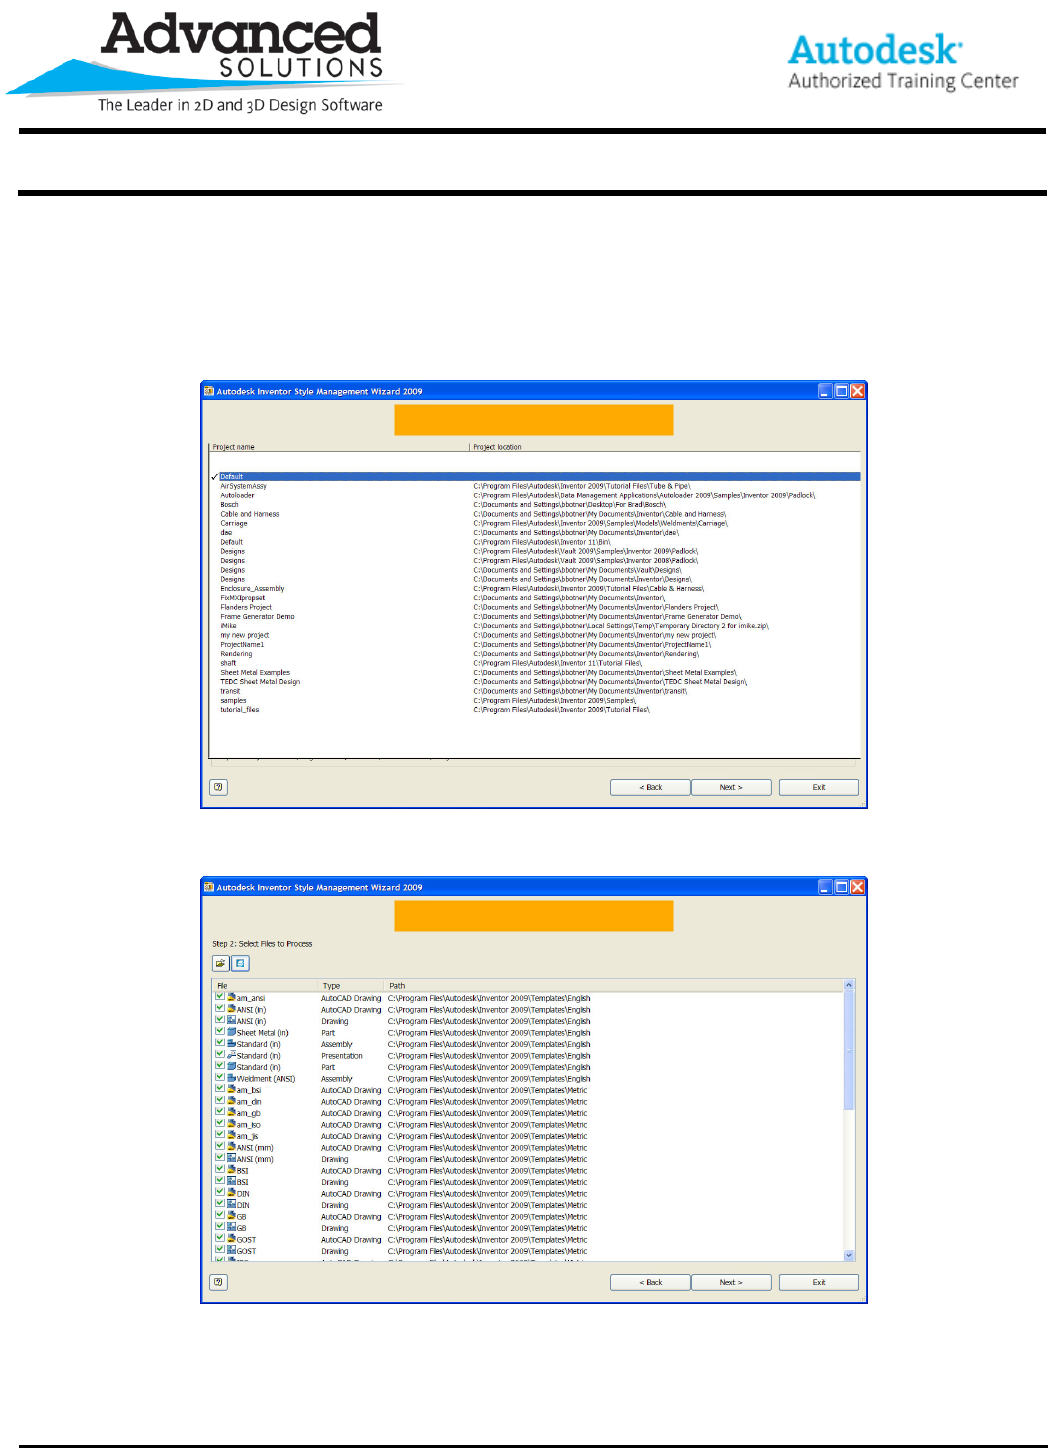Click Back in the Step 2 window

(x=650, y=1282)
